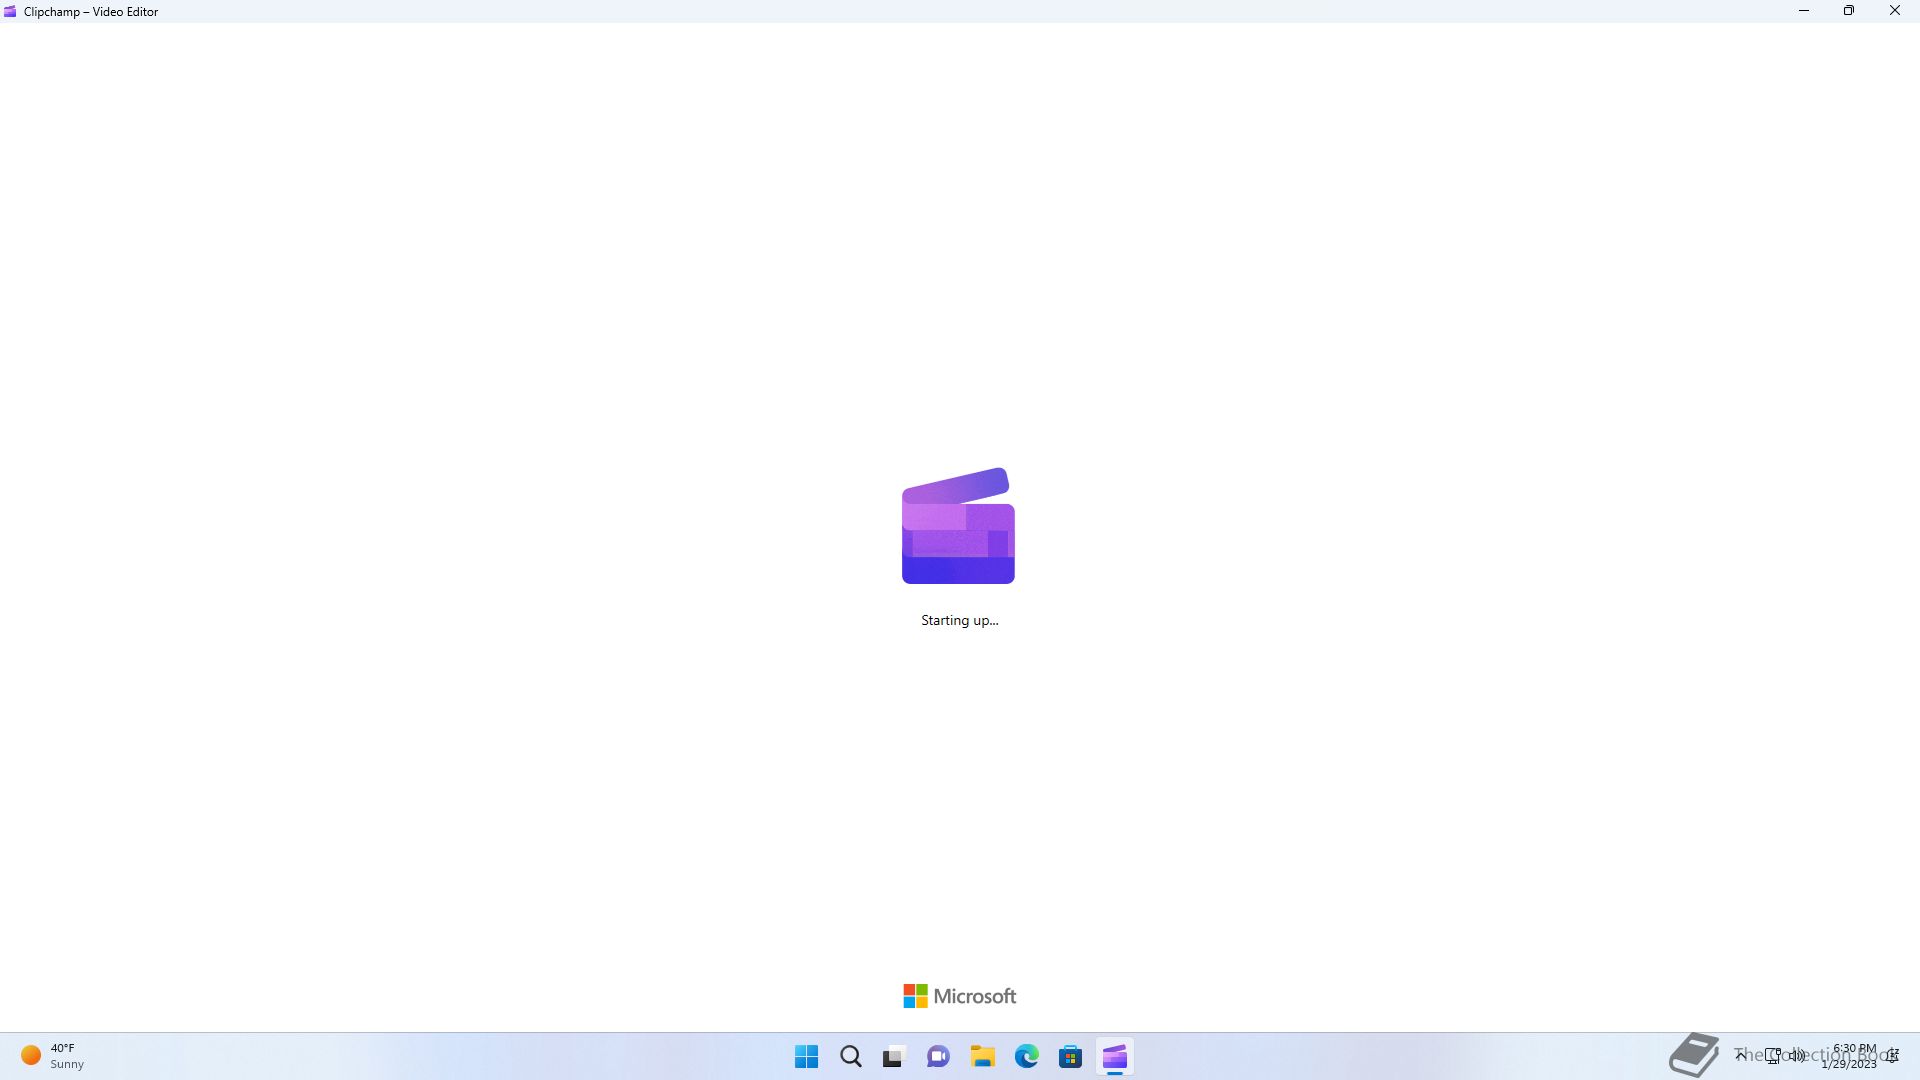Open the weather widget showing 40°F Sunny
The image size is (1920, 1080).
pyautogui.click(x=53, y=1056)
